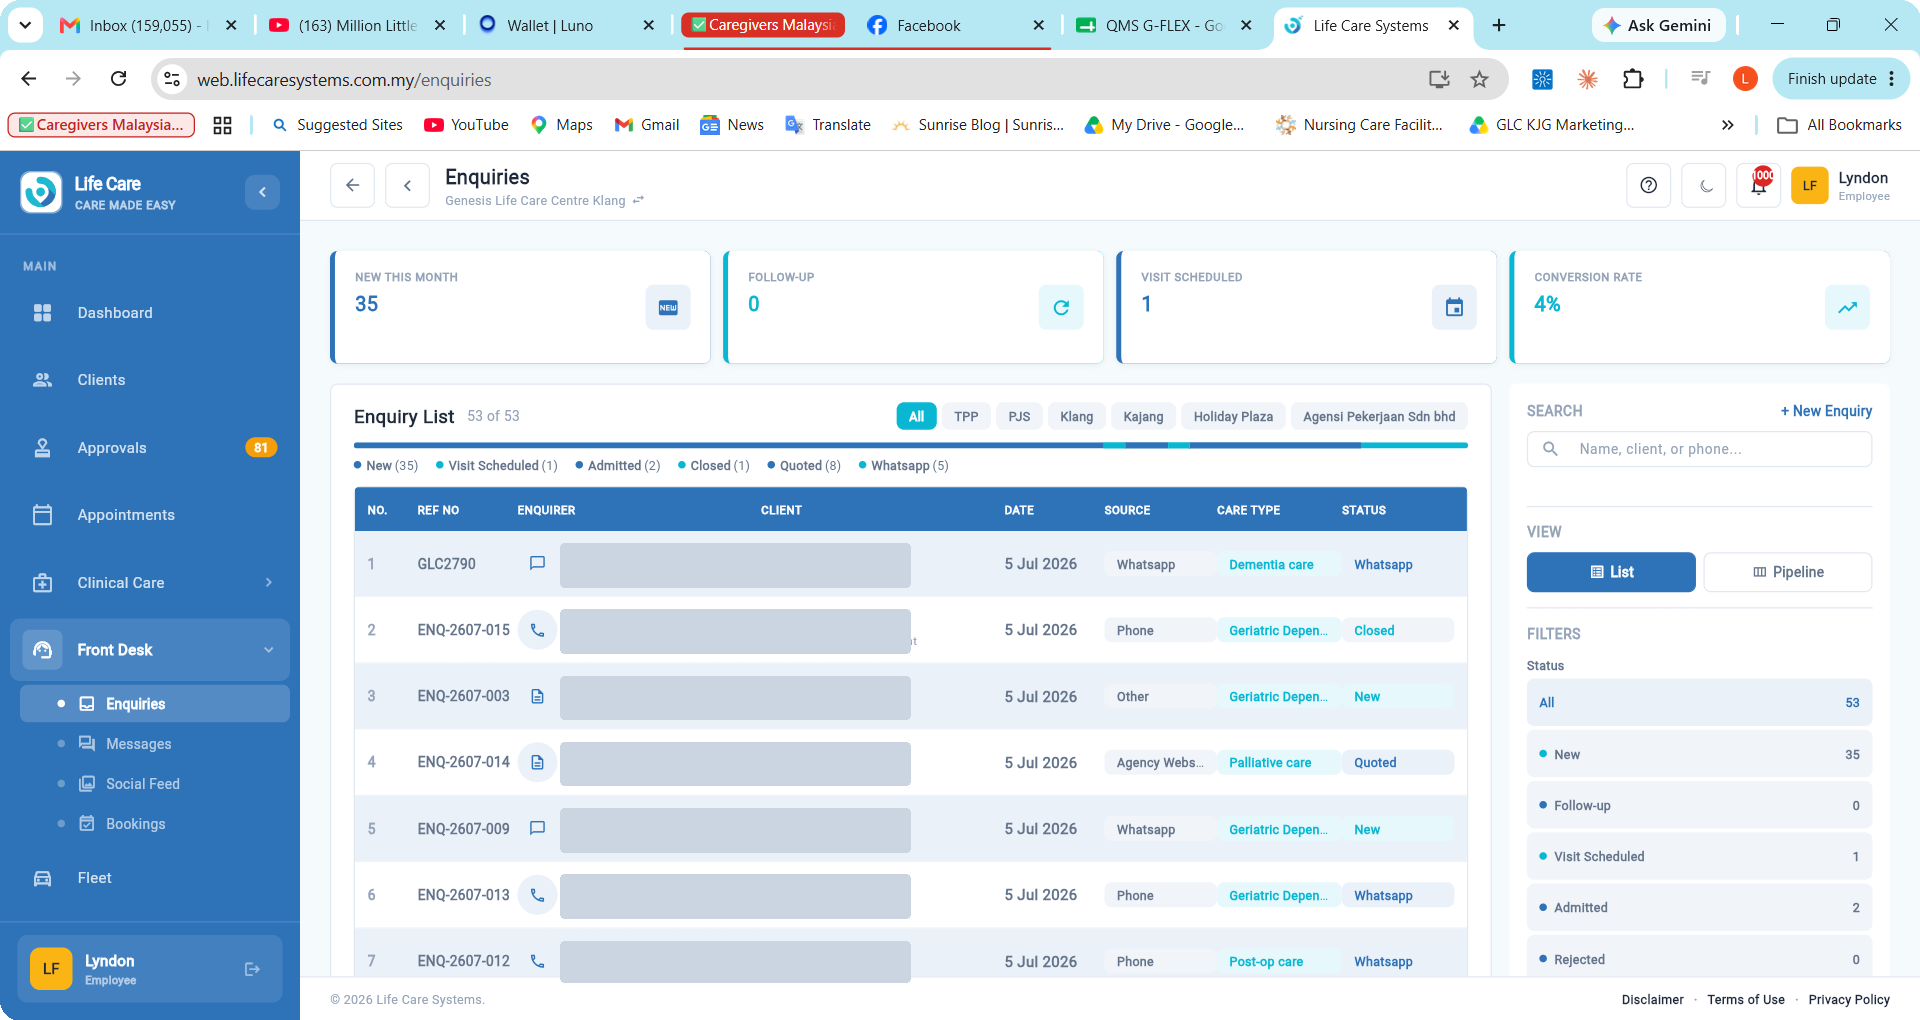
Task: Click the name, client, or phone search field
Action: coord(1699,449)
